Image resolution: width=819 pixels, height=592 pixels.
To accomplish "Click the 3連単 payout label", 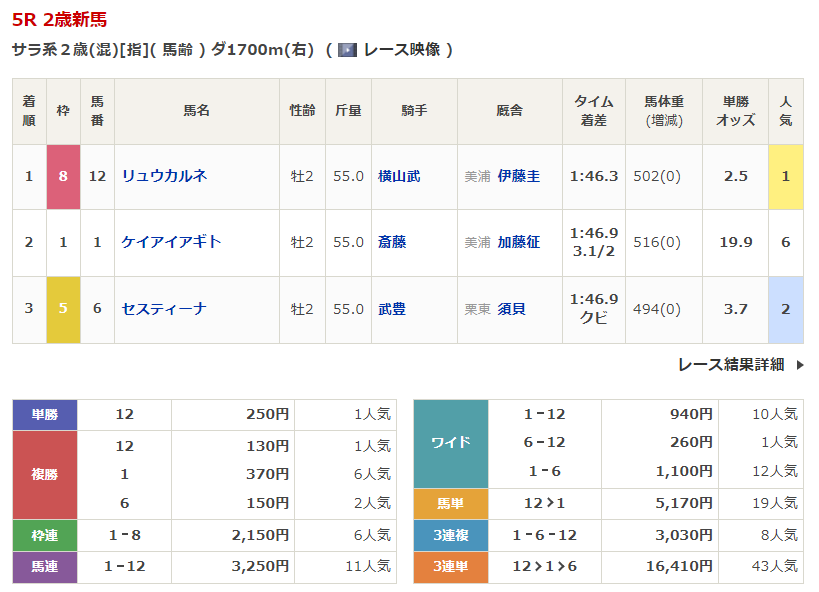I will click(451, 567).
